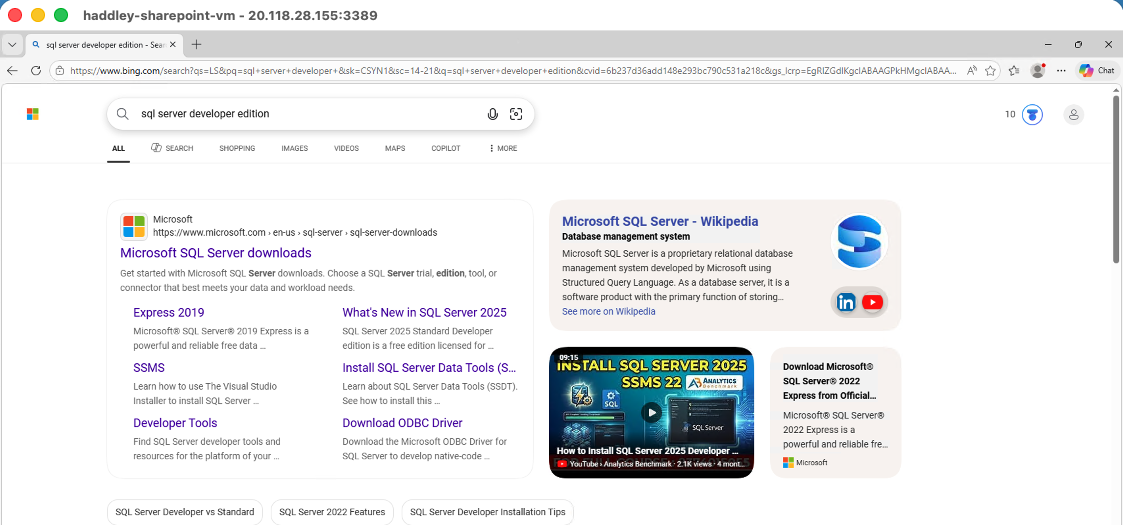
Task: Open Microsoft SQL Server - Wikipedia heading
Action: click(x=660, y=221)
